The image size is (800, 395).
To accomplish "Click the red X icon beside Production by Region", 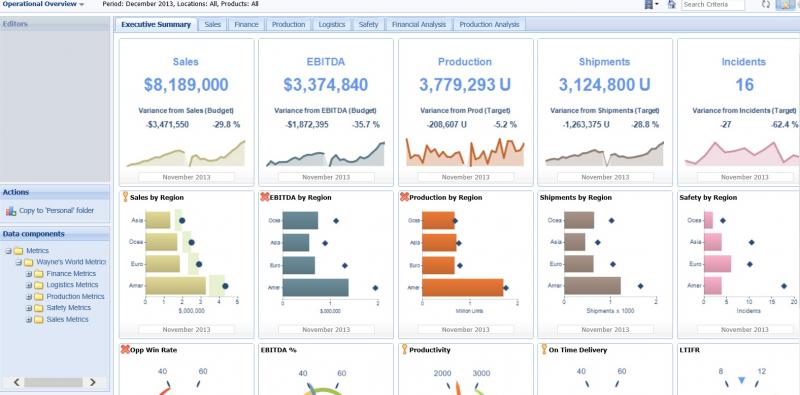I will (x=404, y=197).
